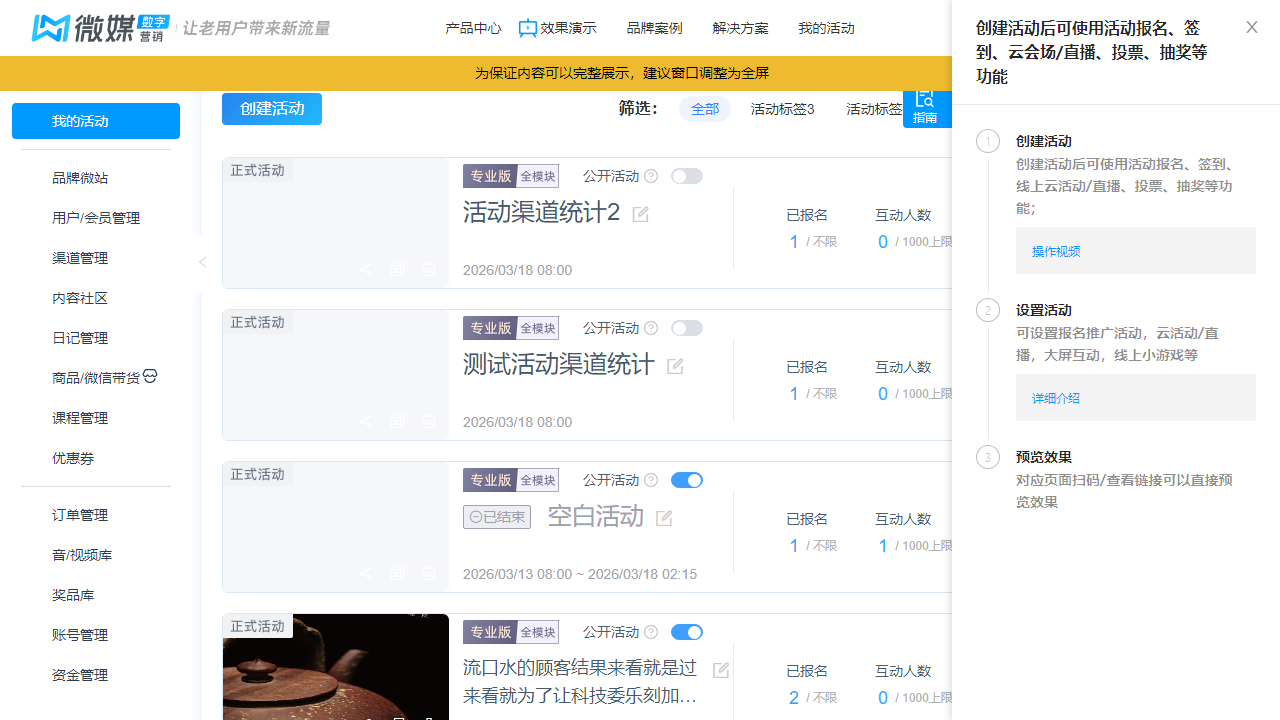The image size is (1280, 720).
Task: View help tooltip icon next to first 公开活动
Action: (x=650, y=176)
